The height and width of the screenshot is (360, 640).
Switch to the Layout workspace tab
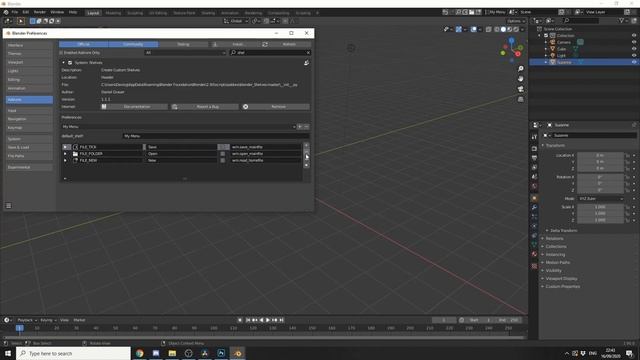pos(93,13)
